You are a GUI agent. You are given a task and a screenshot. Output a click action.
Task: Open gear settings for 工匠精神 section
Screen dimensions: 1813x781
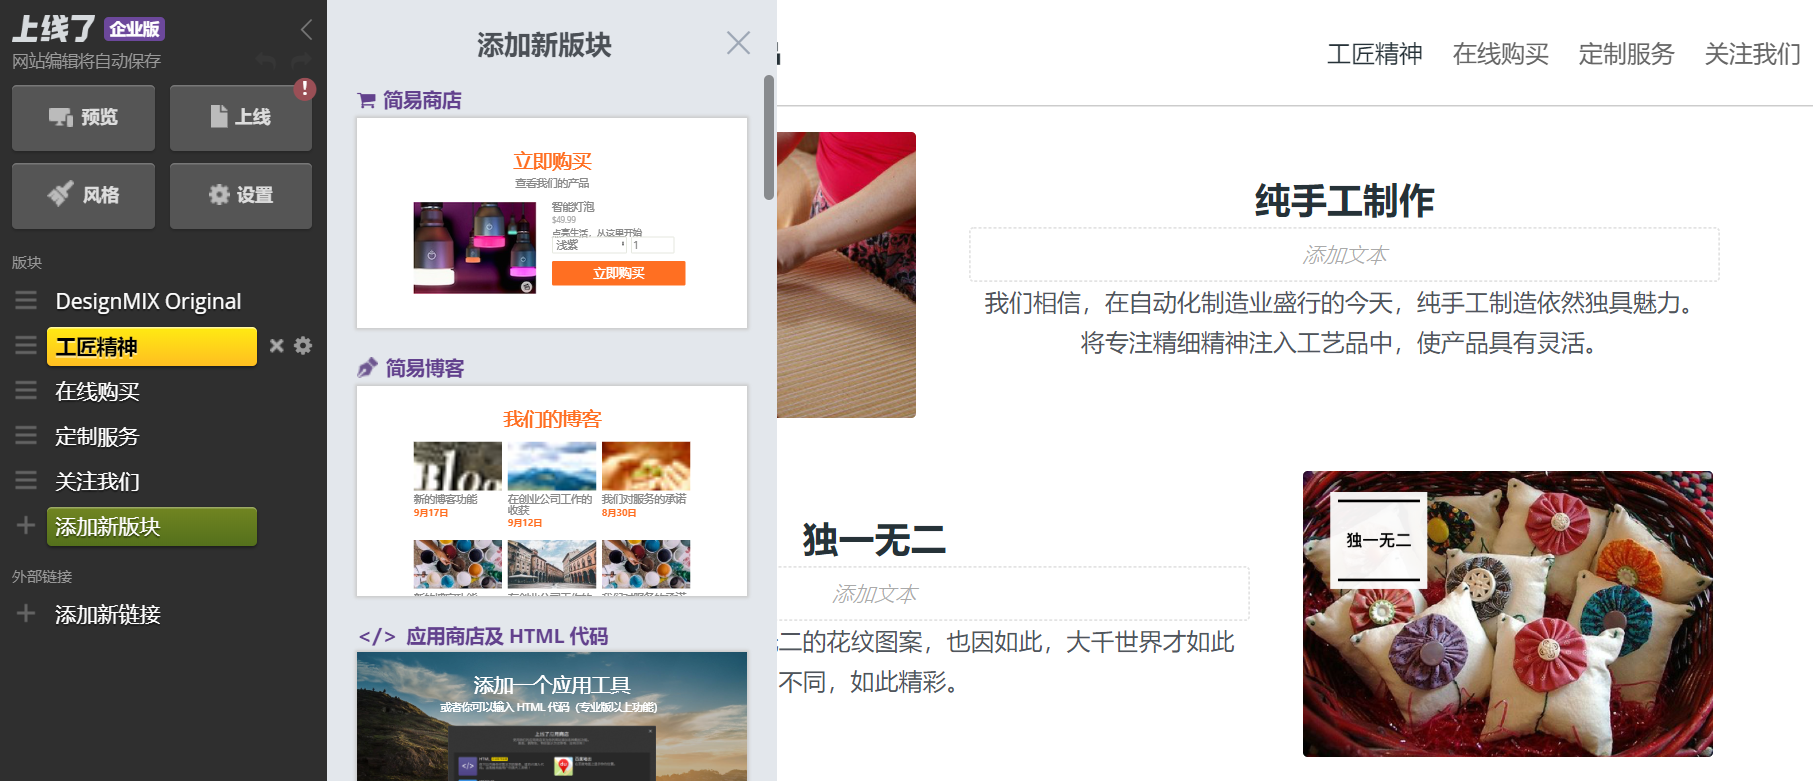tap(303, 346)
